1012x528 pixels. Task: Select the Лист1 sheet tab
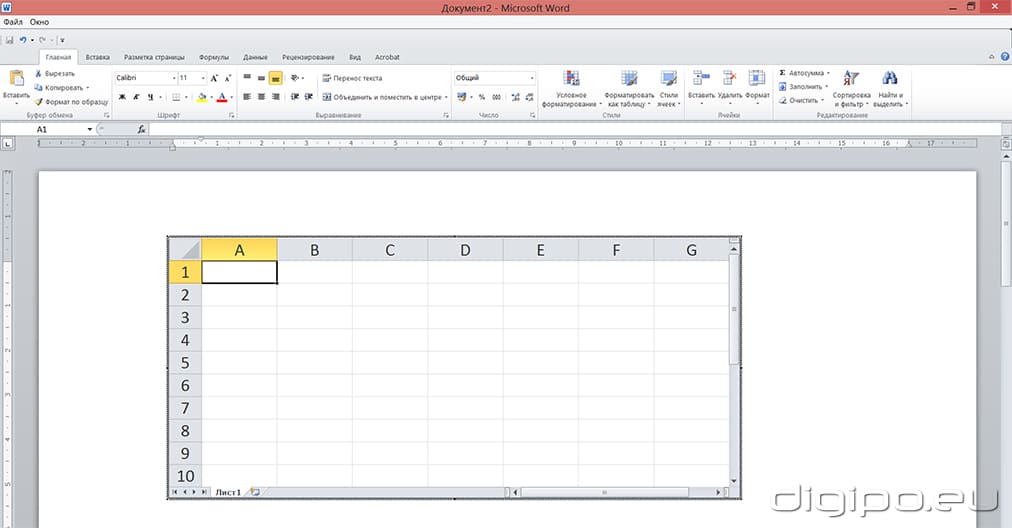click(228, 492)
